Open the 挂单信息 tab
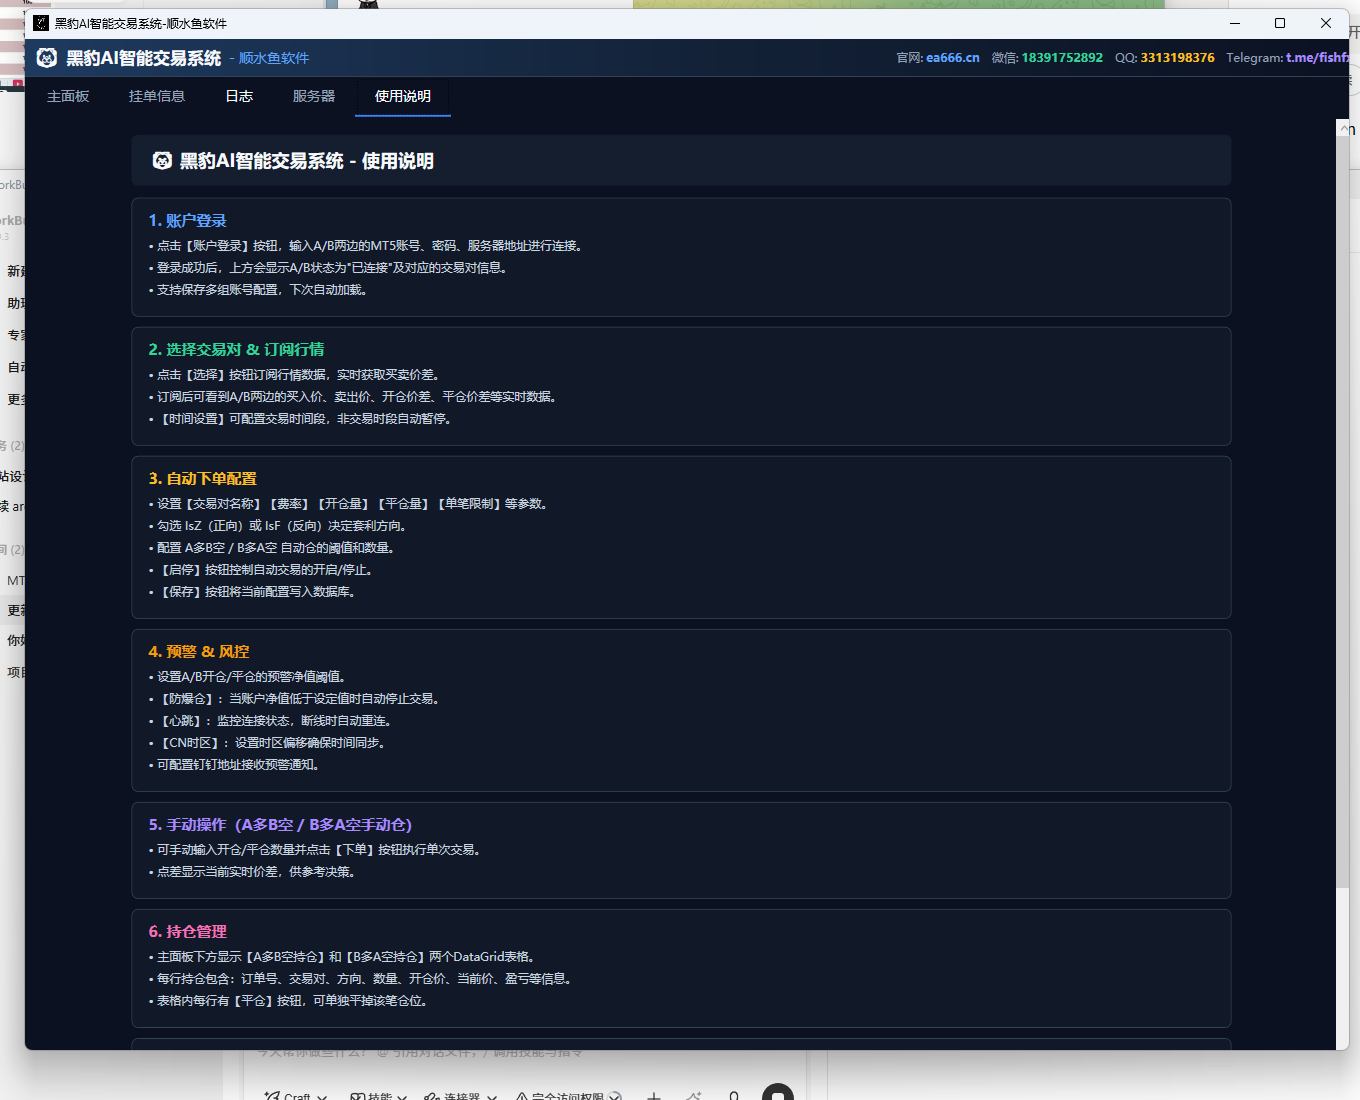The height and width of the screenshot is (1100, 1360). tap(157, 96)
